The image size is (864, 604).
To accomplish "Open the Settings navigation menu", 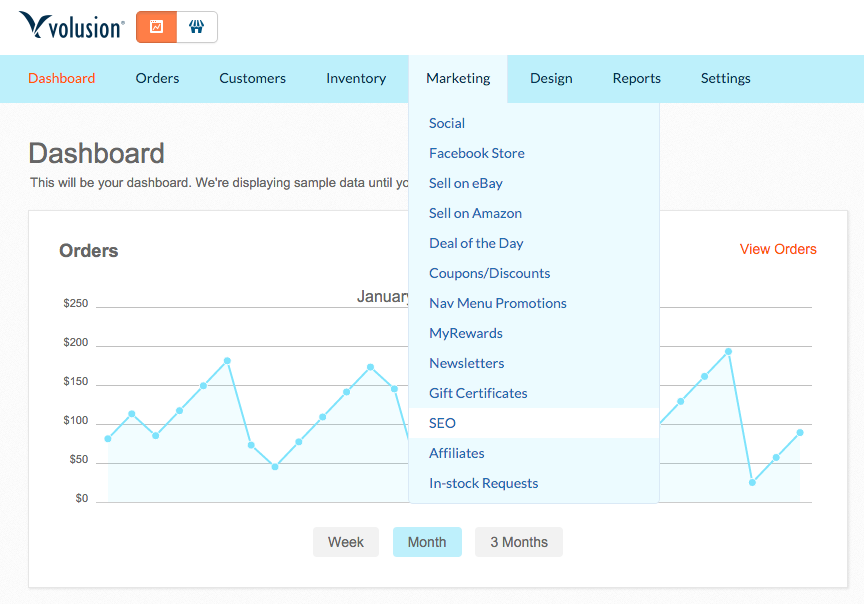I will click(x=725, y=78).
